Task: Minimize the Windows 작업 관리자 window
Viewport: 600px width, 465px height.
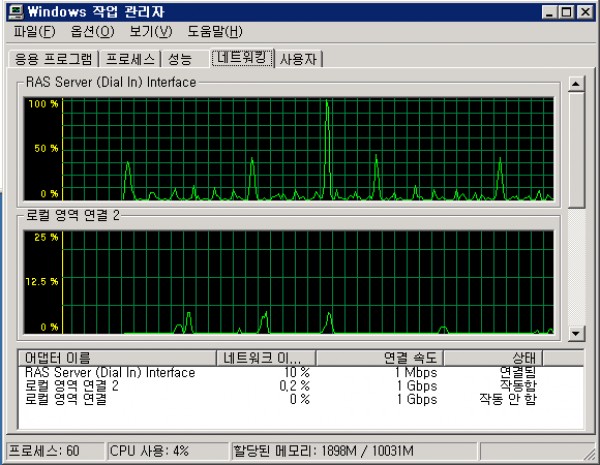Action: pyautogui.click(x=549, y=12)
